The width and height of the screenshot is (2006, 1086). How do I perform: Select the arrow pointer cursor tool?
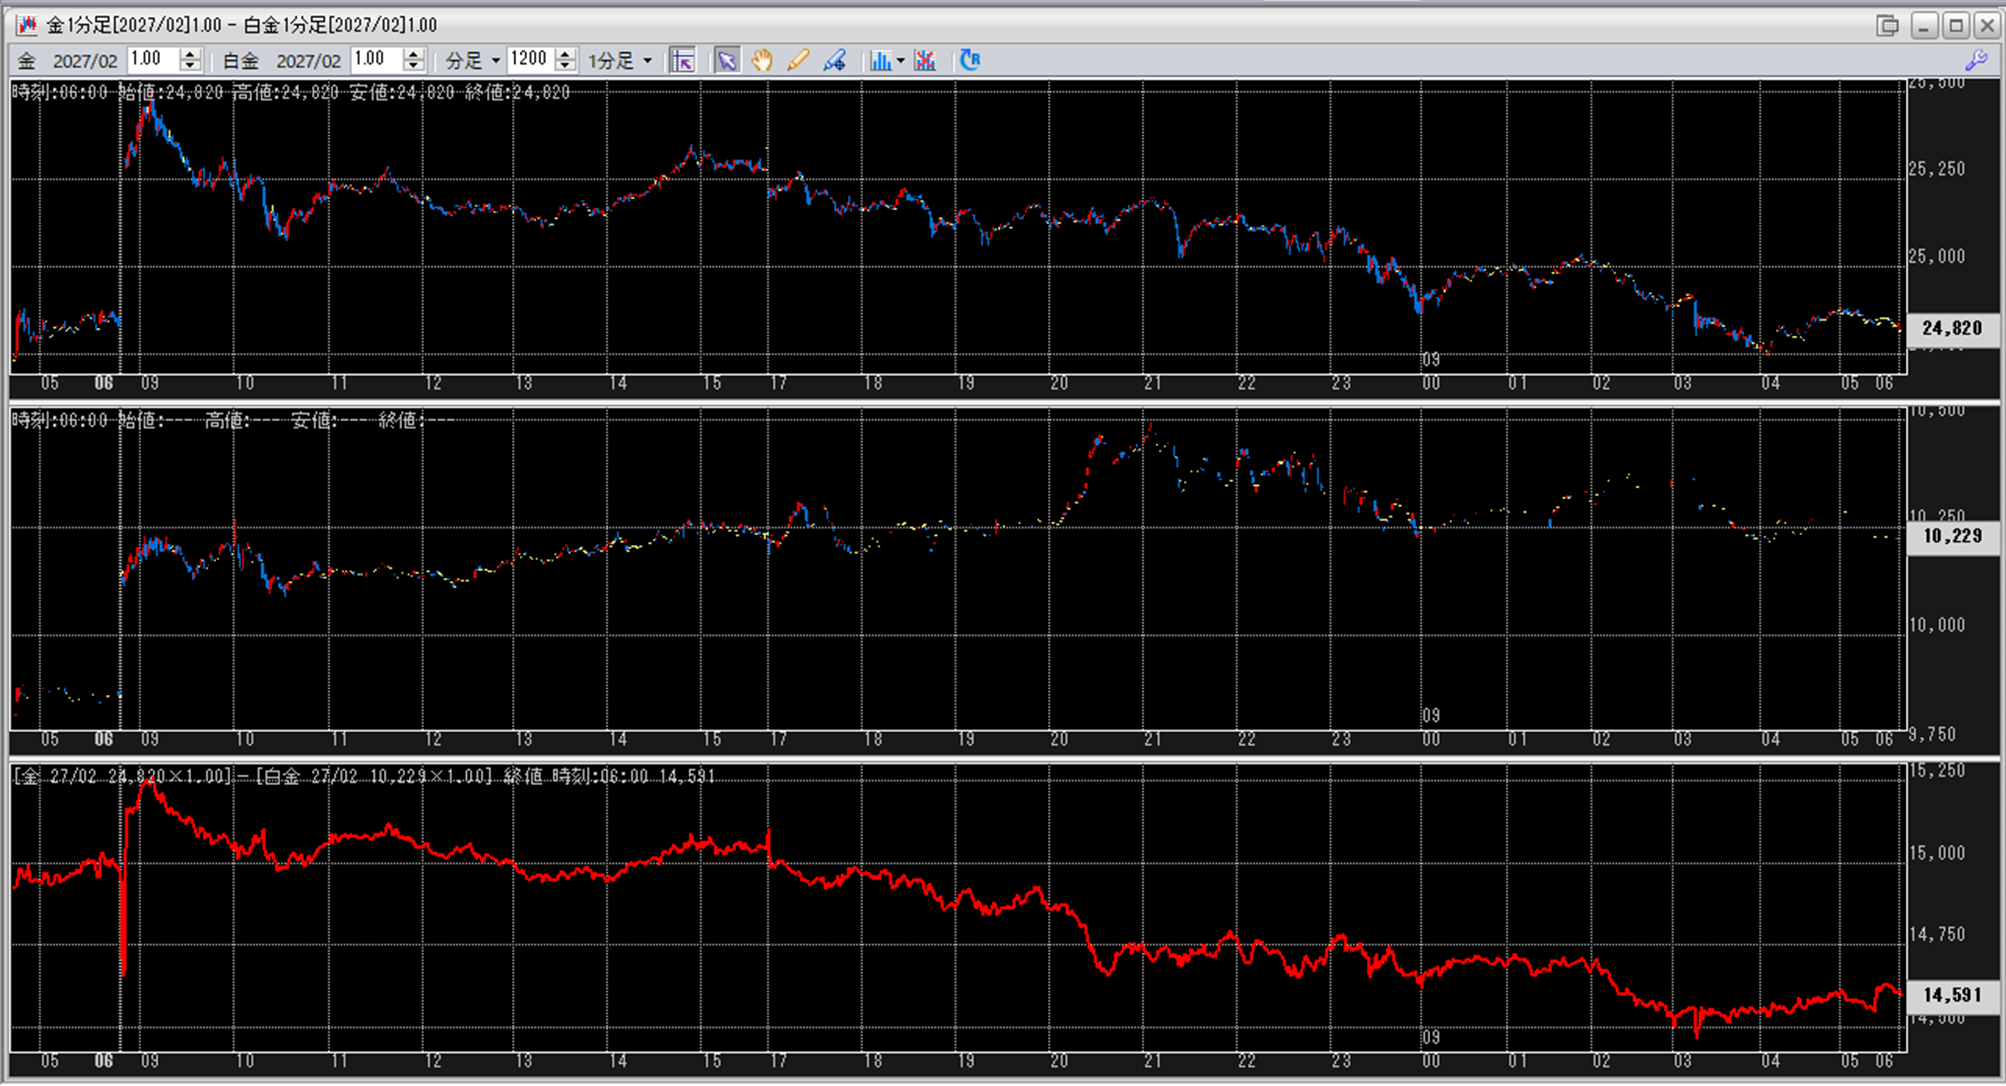727,61
